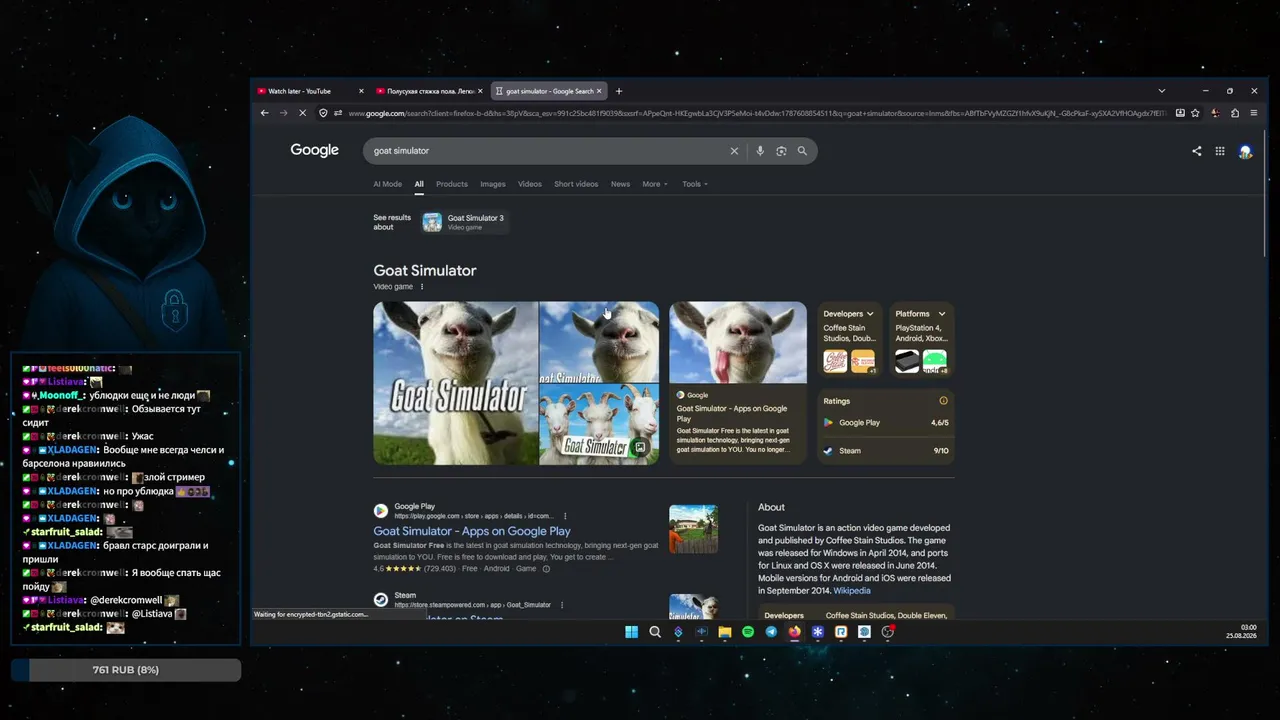Switch to the Полусухая стяжка пола tab
Image resolution: width=1280 pixels, height=720 pixels.
click(x=429, y=91)
